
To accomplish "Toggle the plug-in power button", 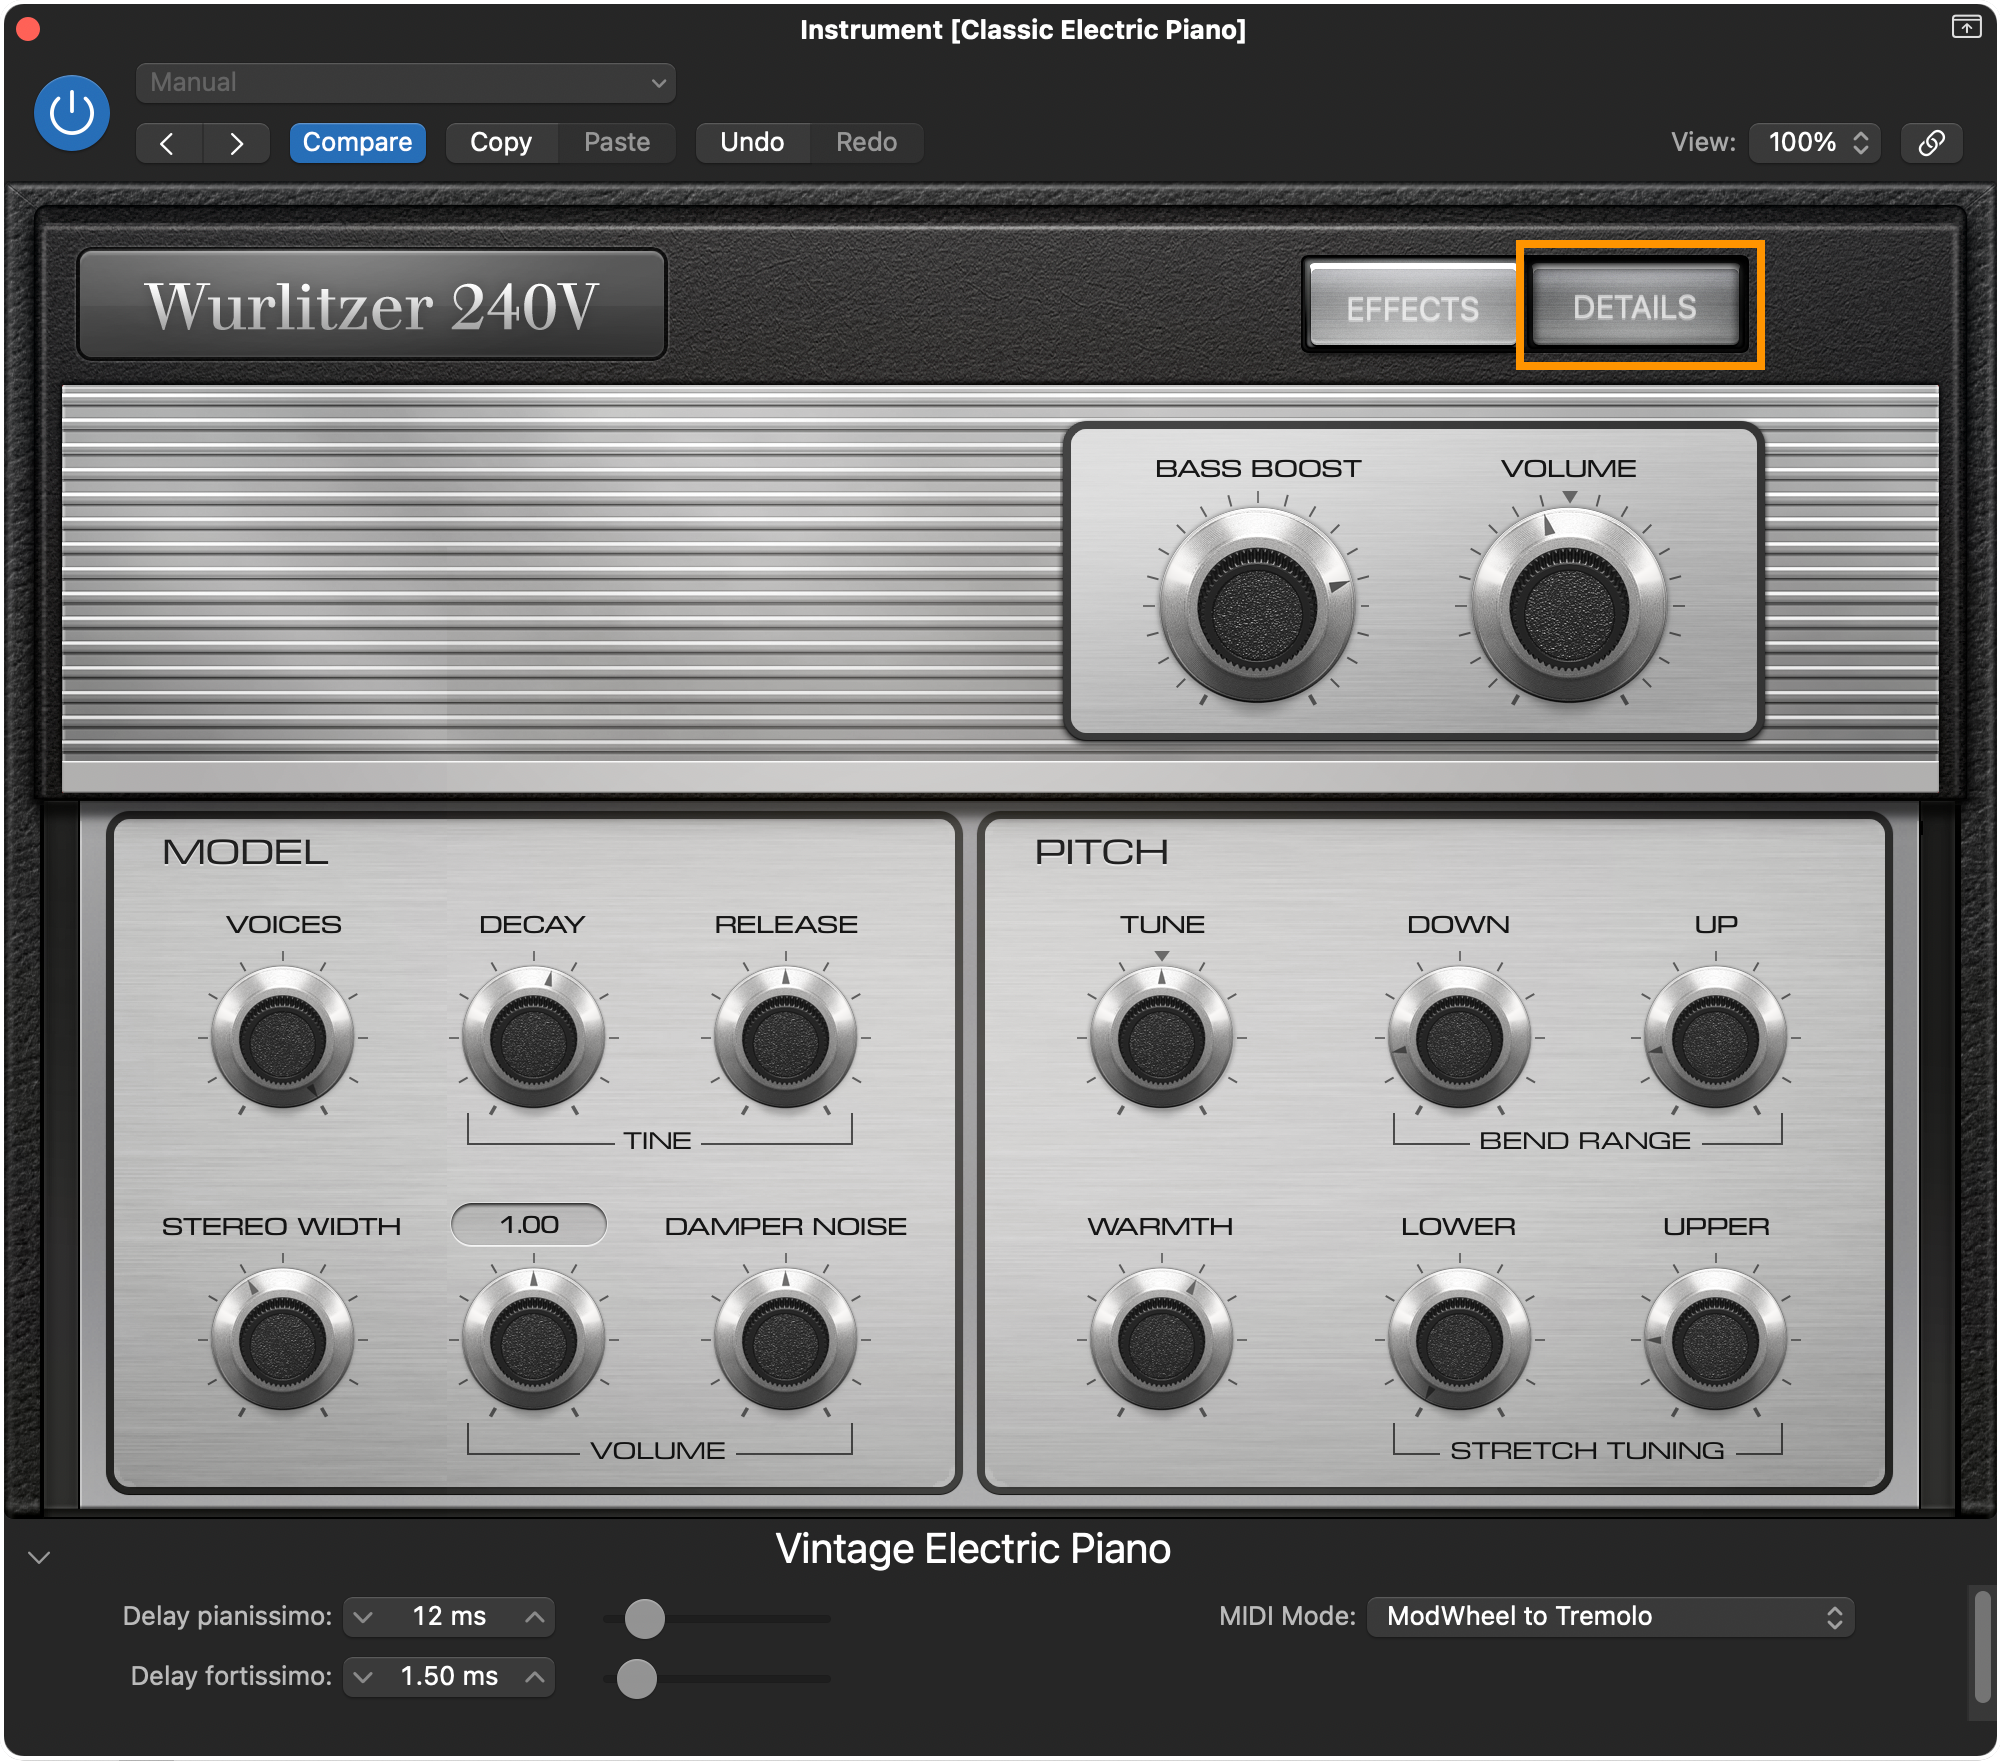I will (x=72, y=113).
